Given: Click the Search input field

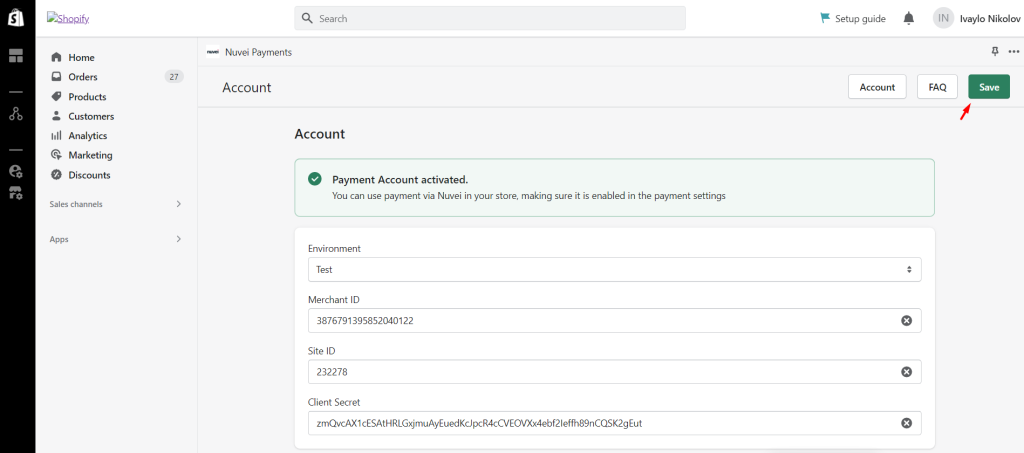Looking at the screenshot, I should (490, 18).
